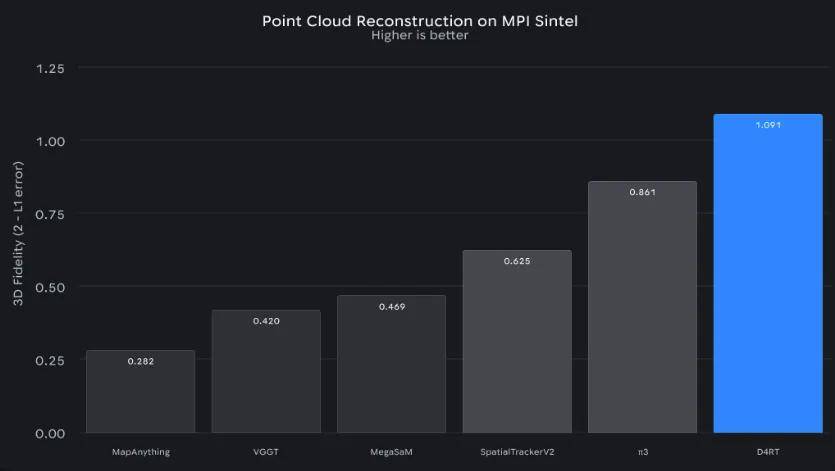The height and width of the screenshot is (471, 835).
Task: Click the 'Higher is better' subtitle
Action: point(418,36)
